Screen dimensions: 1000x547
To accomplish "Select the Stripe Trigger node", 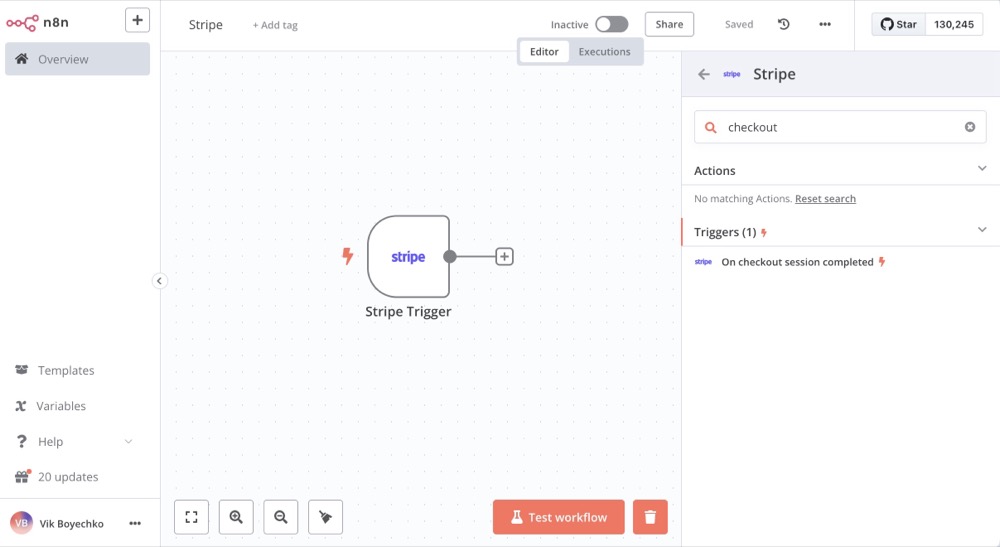I will click(x=408, y=256).
